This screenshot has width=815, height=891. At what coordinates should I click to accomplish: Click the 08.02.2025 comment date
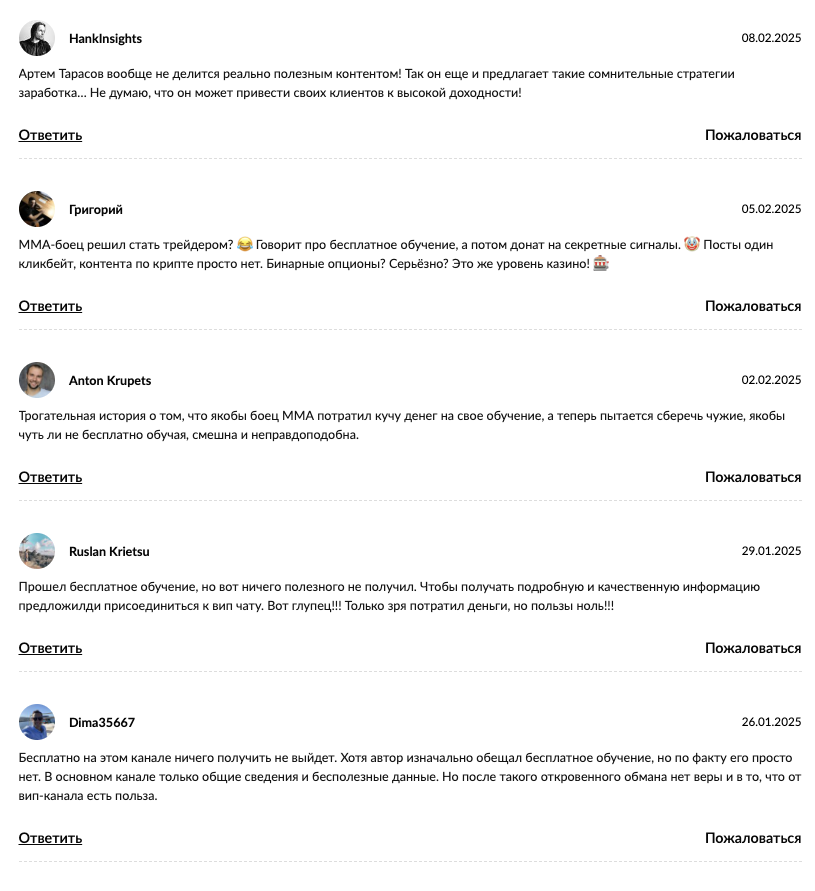click(x=771, y=38)
